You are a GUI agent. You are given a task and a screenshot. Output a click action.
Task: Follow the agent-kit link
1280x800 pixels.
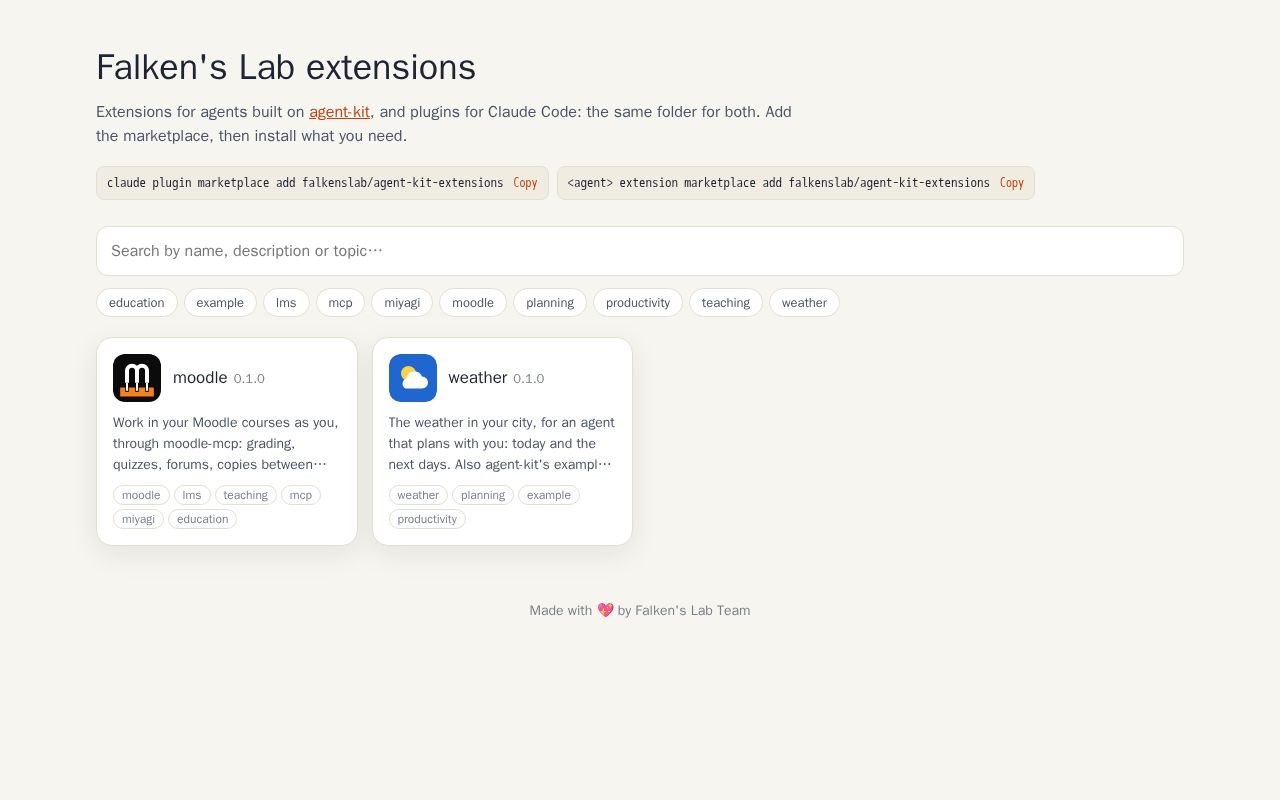click(339, 112)
